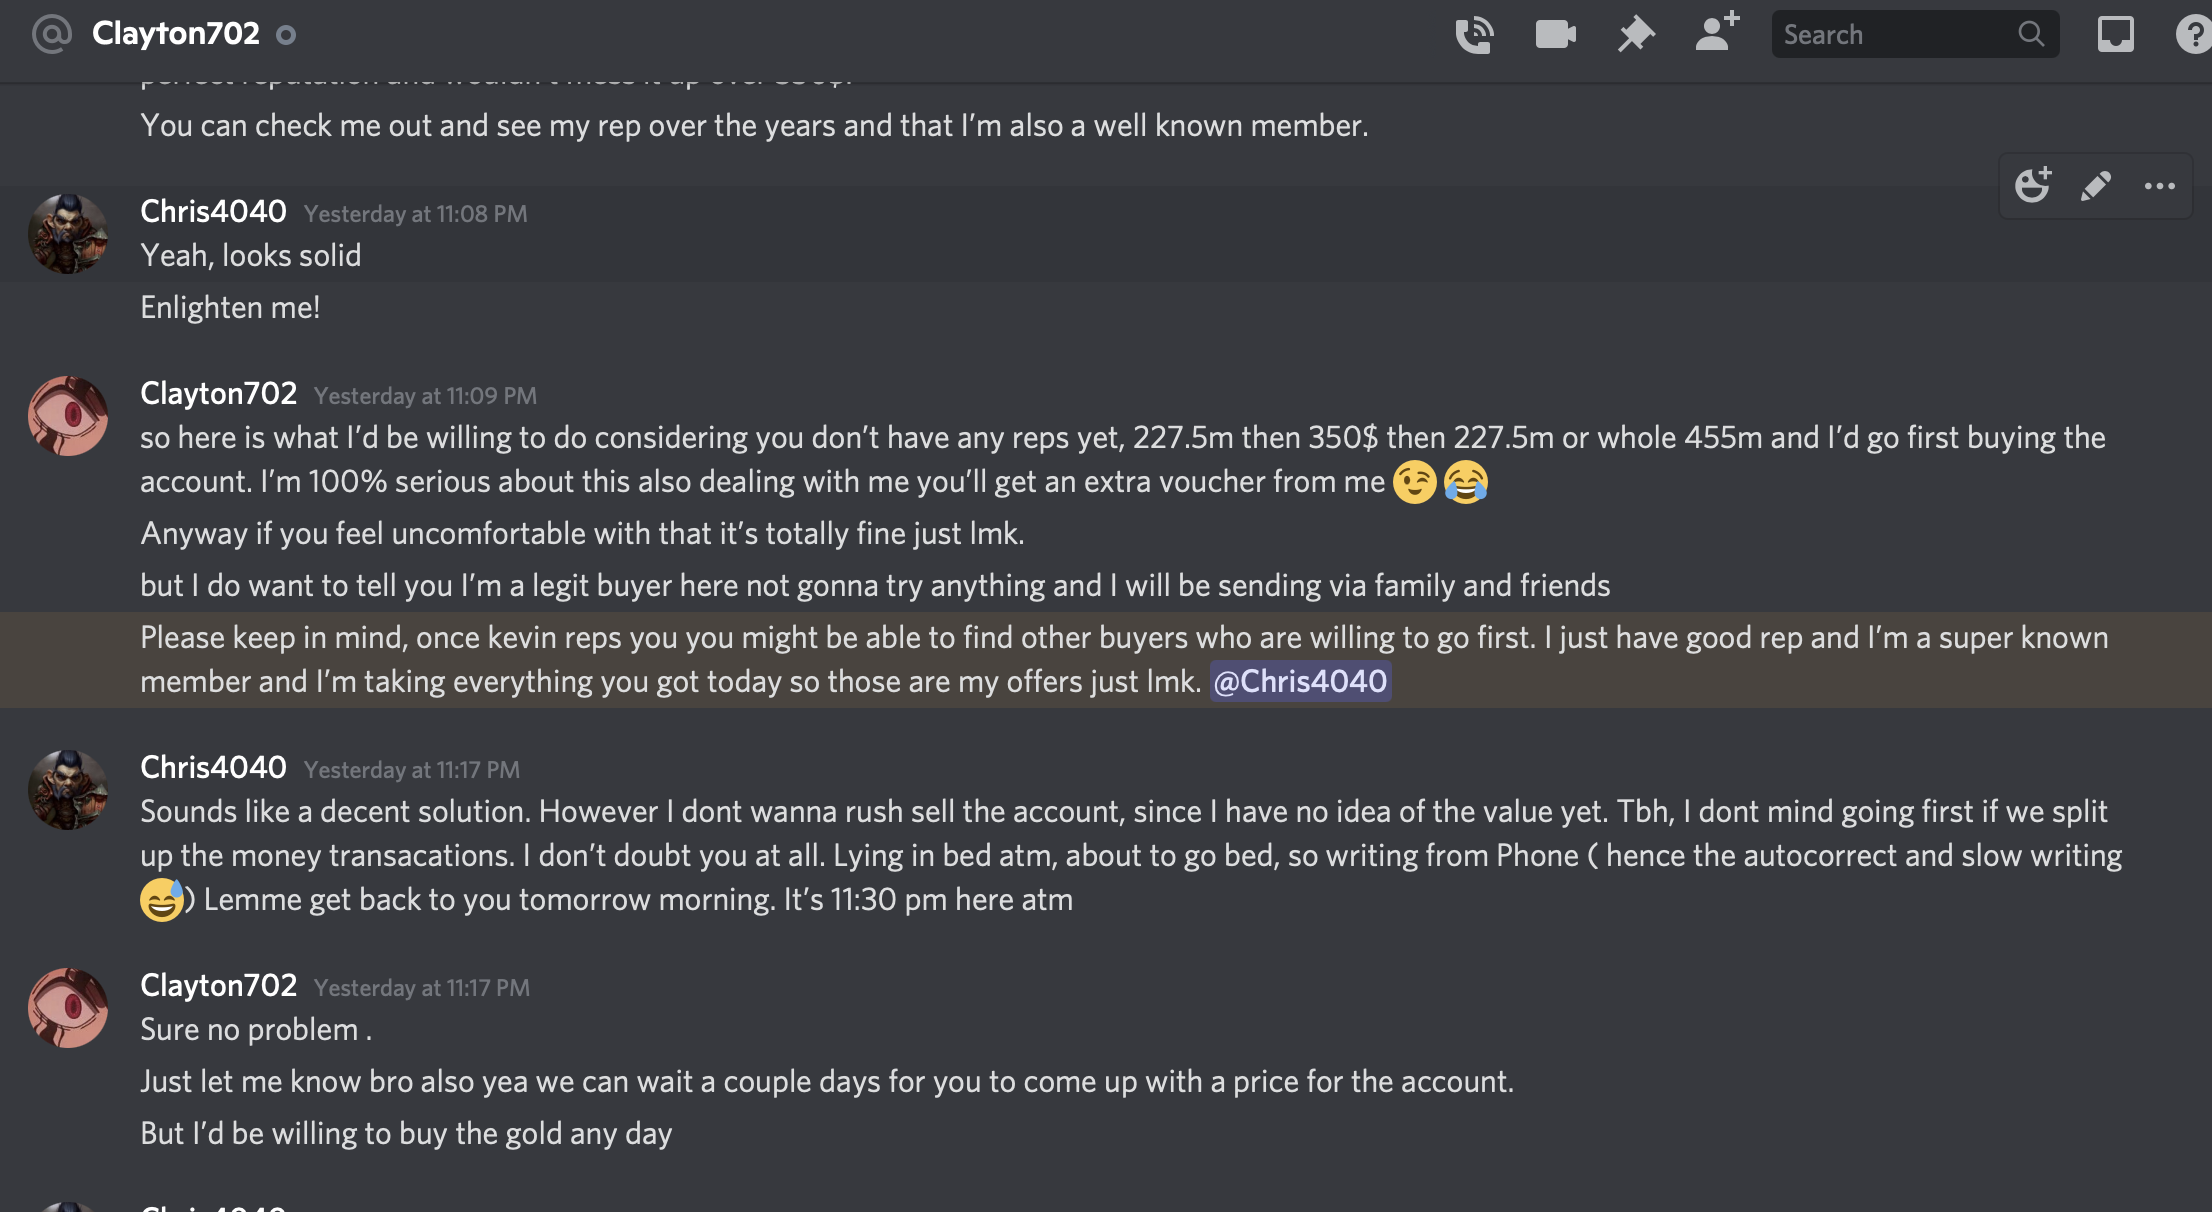Open Chris4040's avatar at 11:08 PM message

pos(68,234)
